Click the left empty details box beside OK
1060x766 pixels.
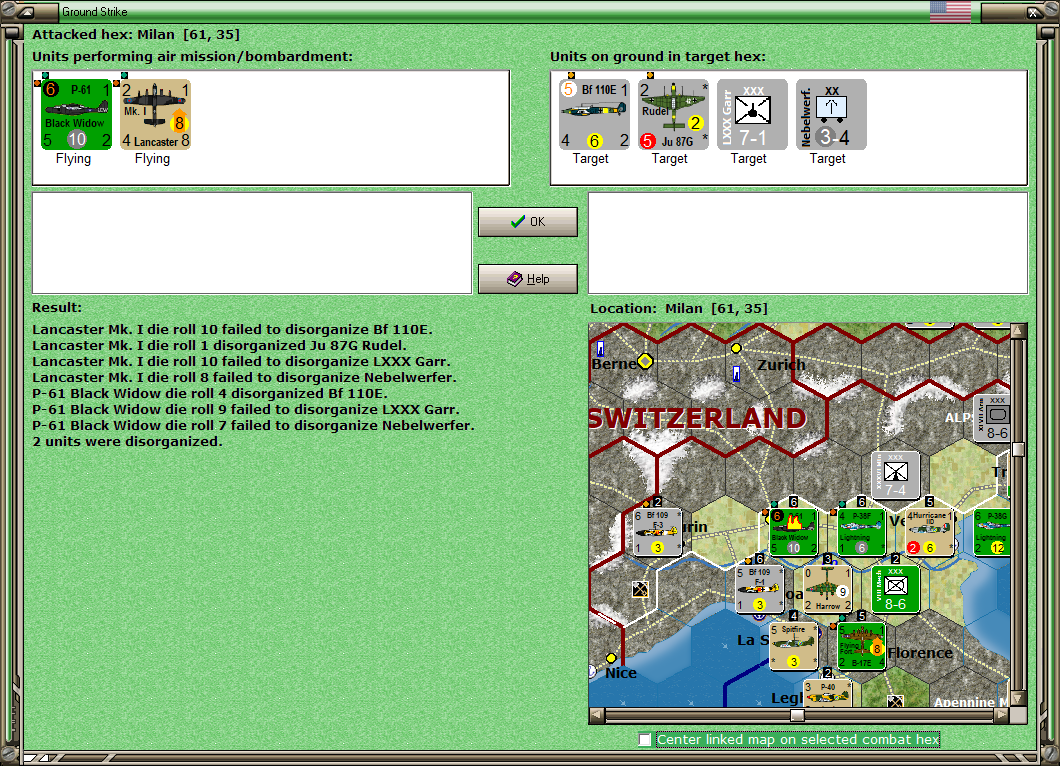252,243
